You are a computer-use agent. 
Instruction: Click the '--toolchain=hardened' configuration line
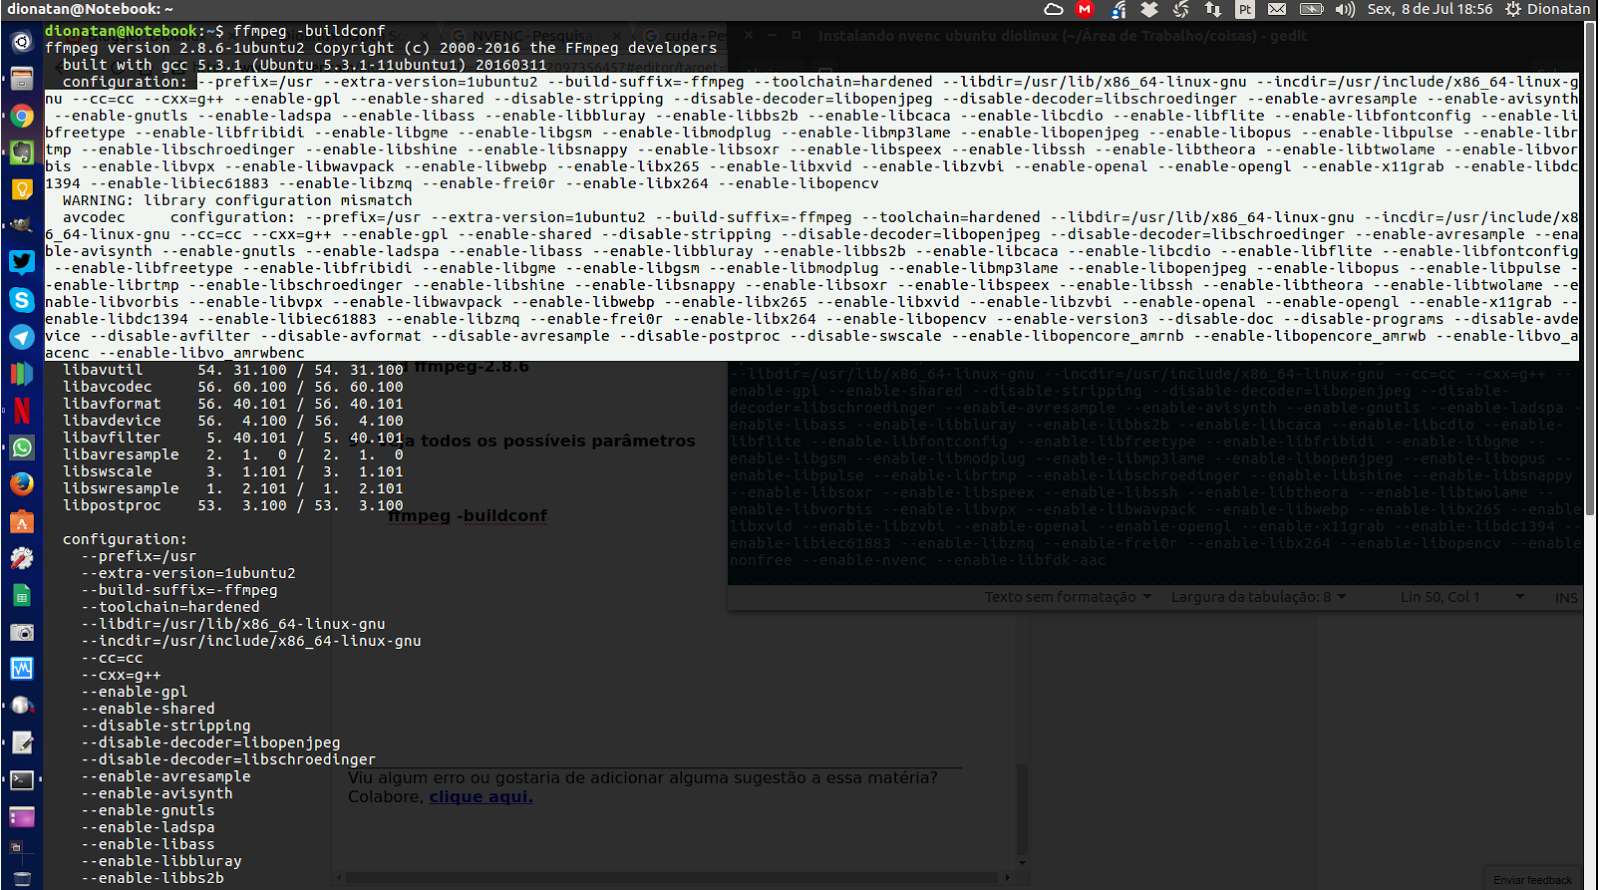click(170, 607)
